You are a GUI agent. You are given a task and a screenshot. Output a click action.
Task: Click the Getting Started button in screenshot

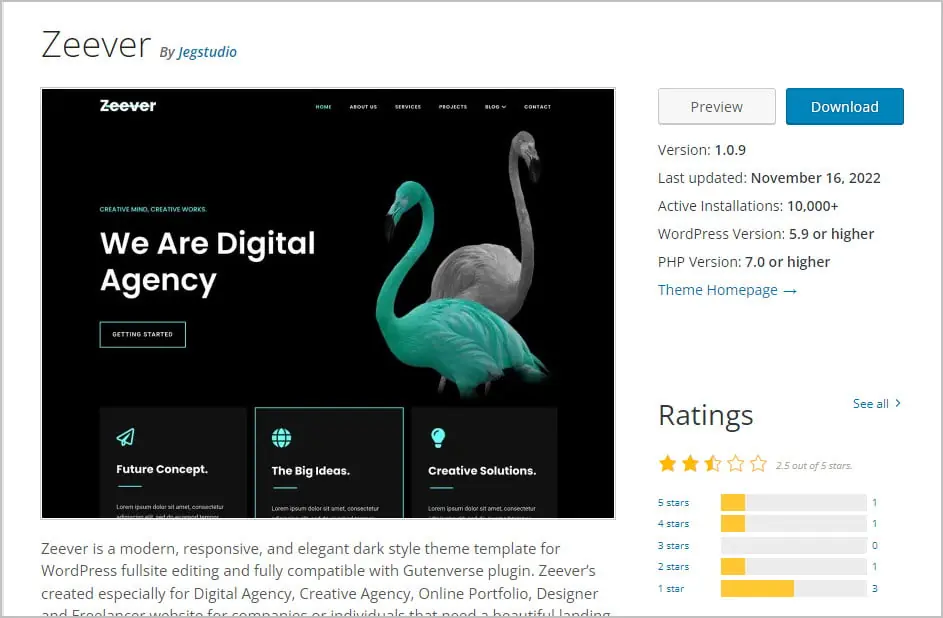pyautogui.click(x=143, y=334)
